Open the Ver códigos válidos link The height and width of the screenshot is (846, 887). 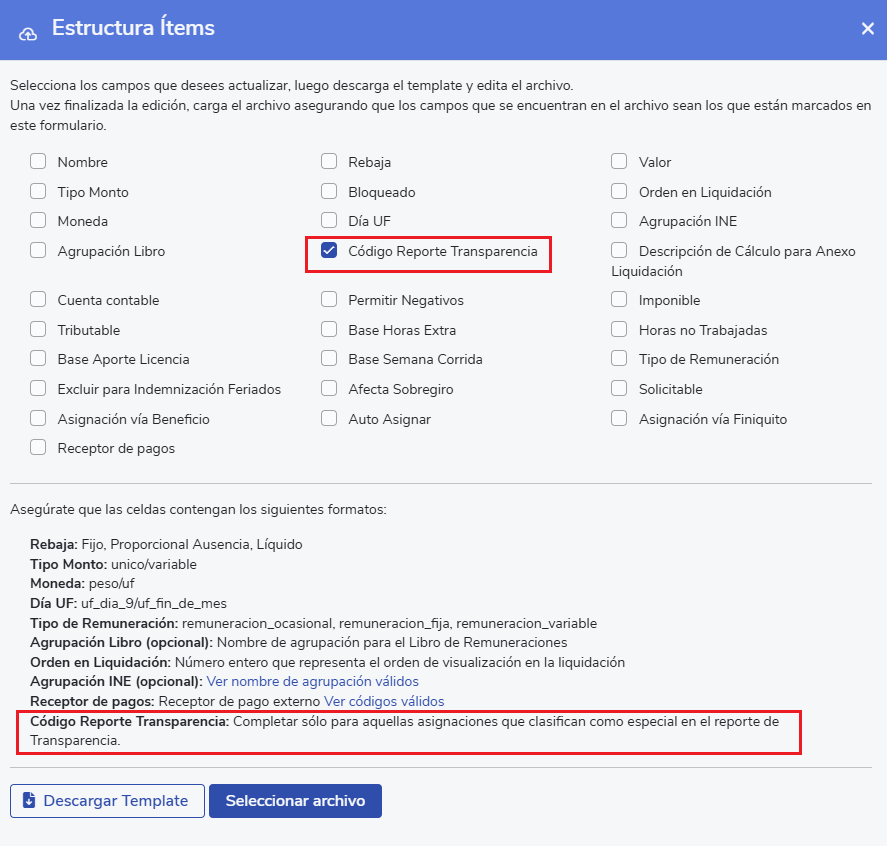(x=384, y=701)
